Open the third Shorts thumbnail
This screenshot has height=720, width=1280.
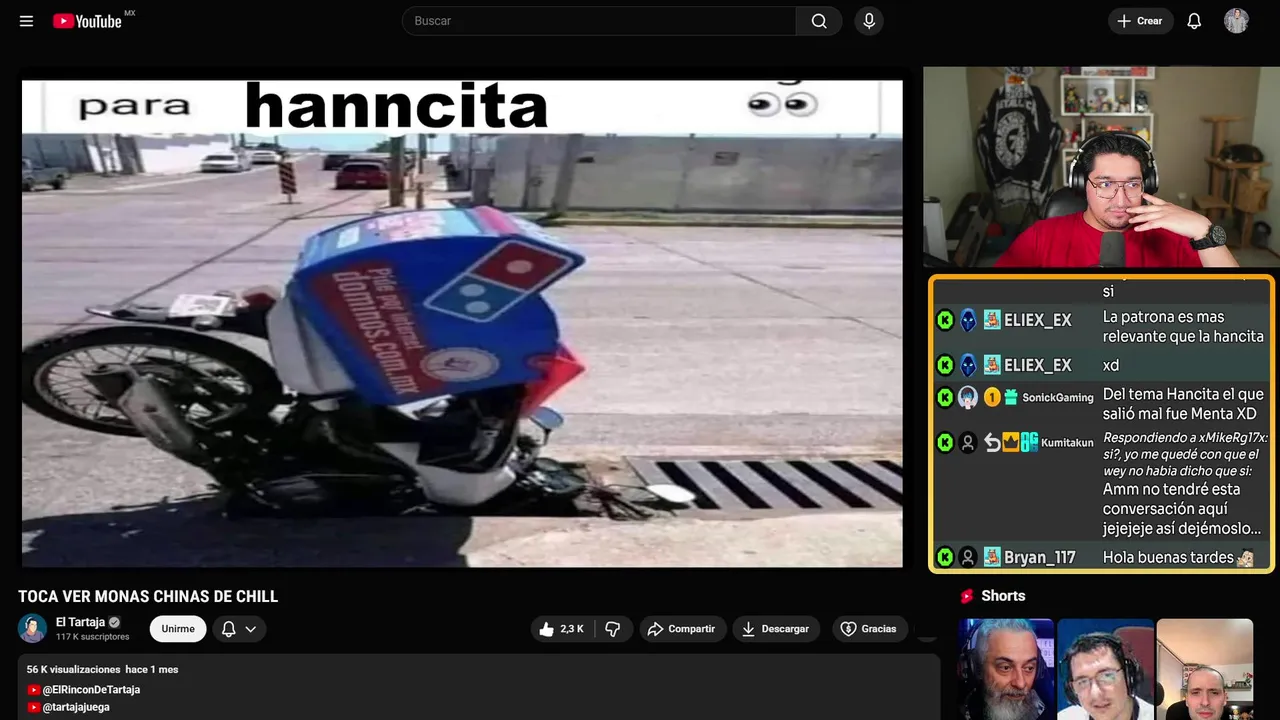tap(1204, 669)
